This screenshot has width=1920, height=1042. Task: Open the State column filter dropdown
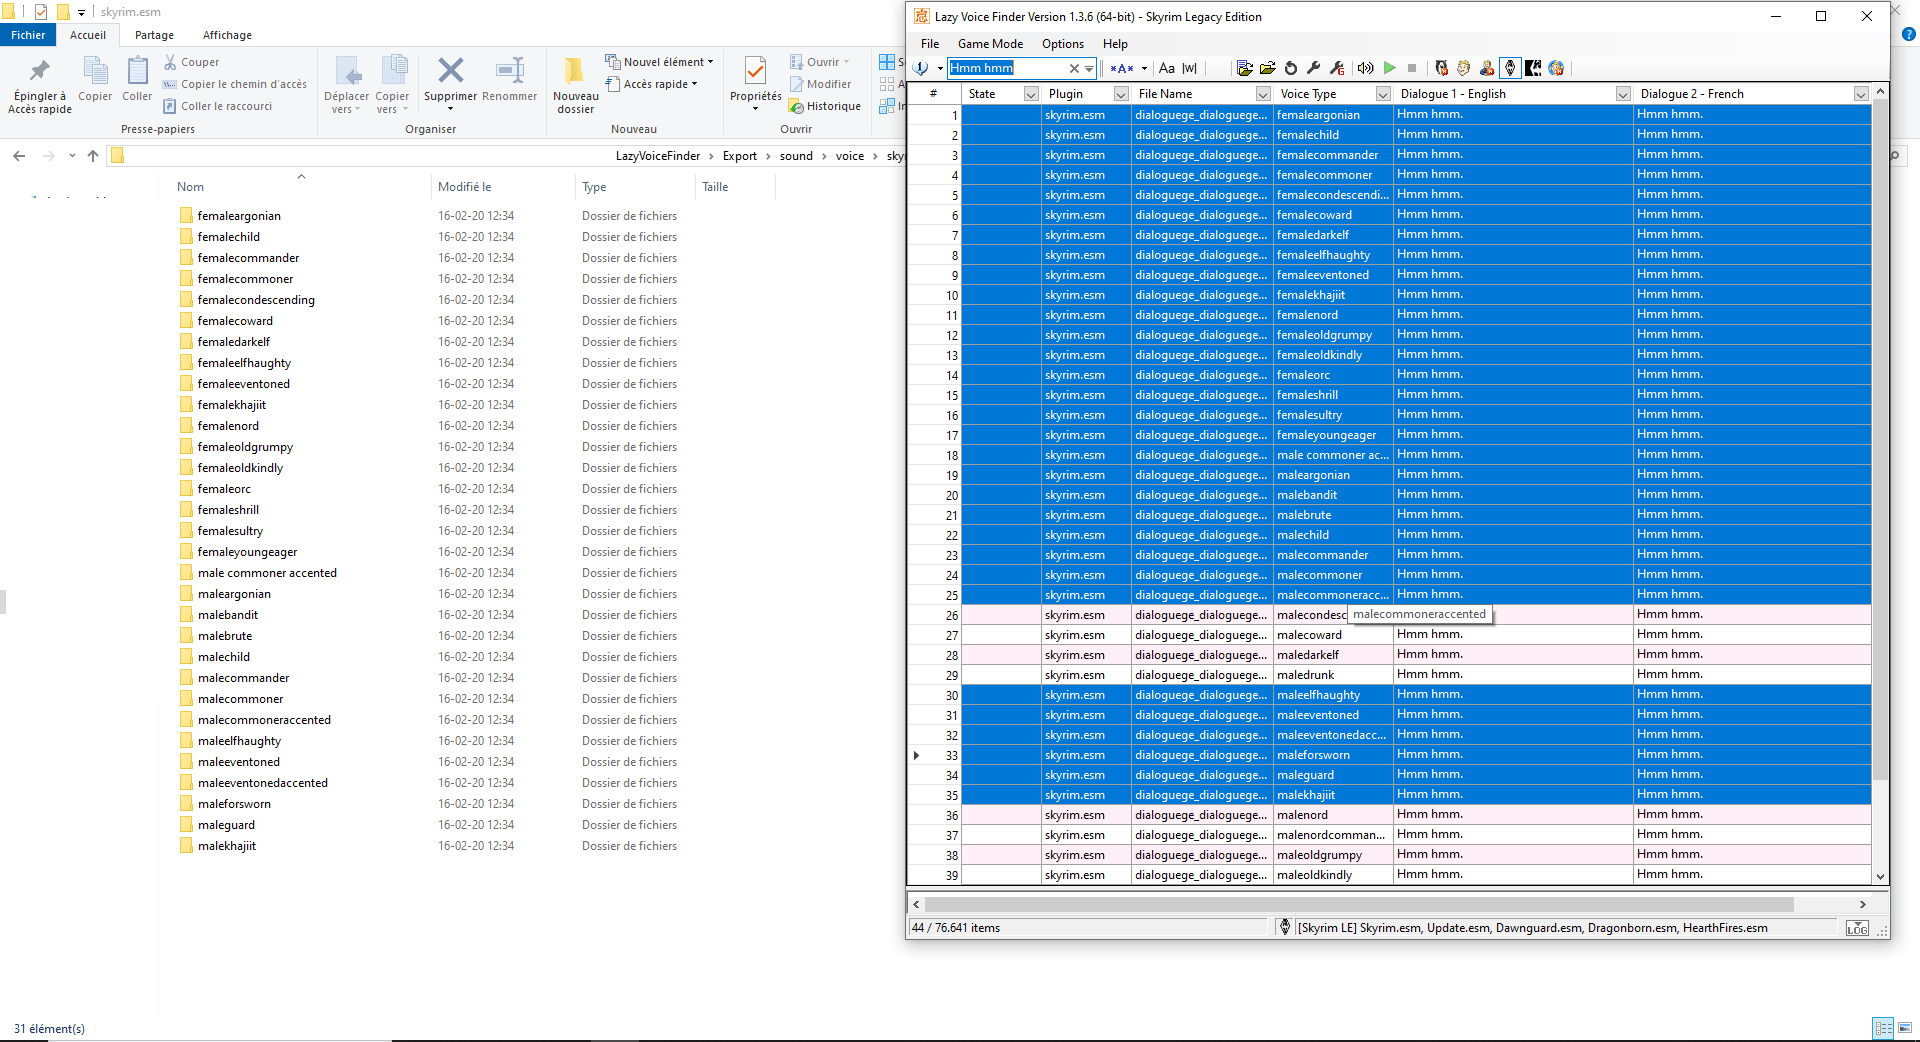click(1031, 94)
